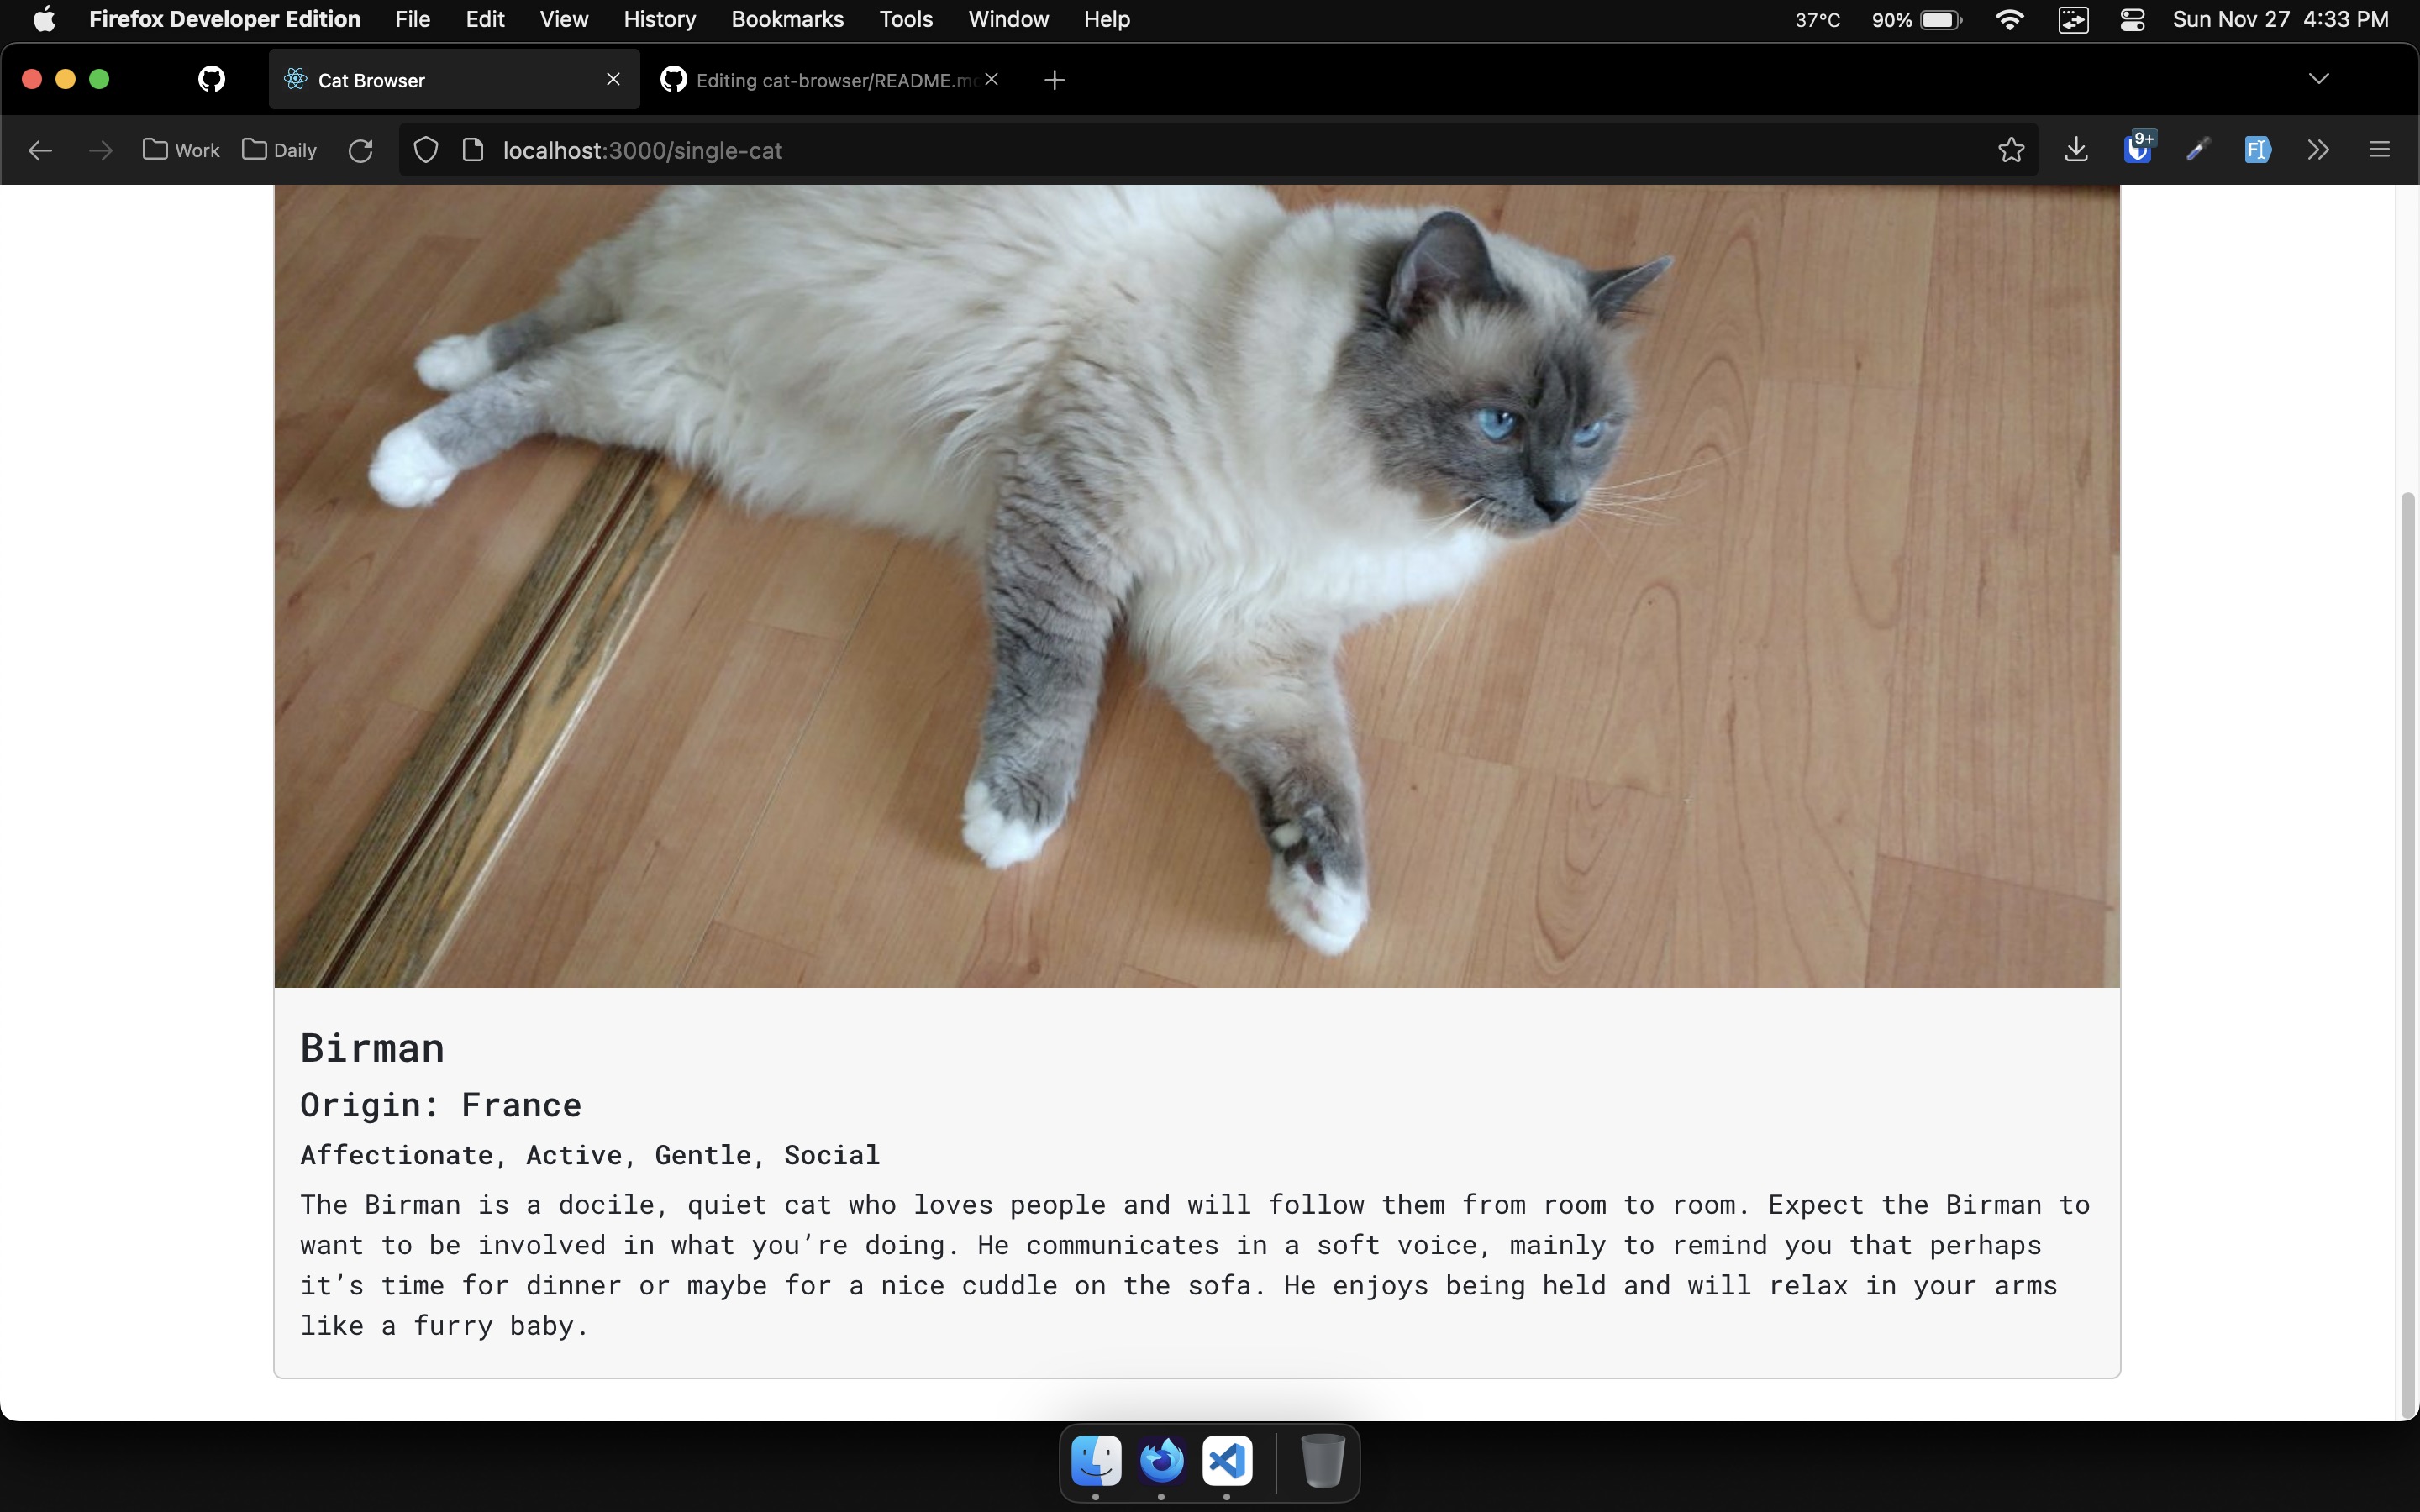Bookmark this page with the star icon
The image size is (2420, 1512).
(x=2010, y=150)
